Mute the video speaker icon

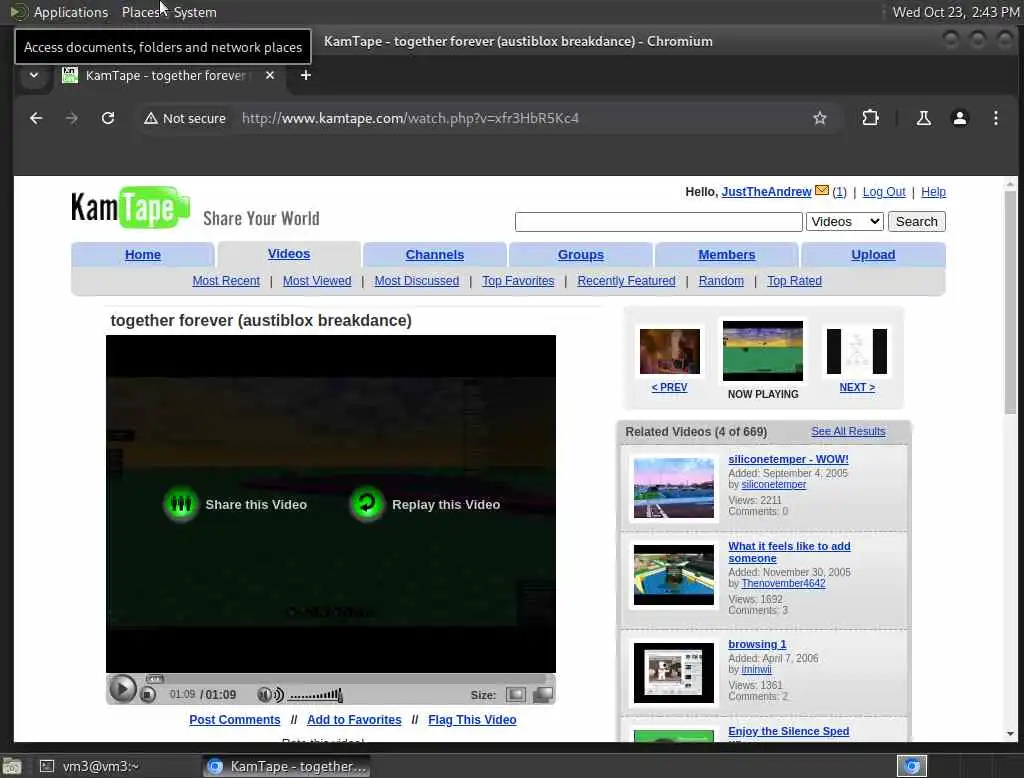270,694
